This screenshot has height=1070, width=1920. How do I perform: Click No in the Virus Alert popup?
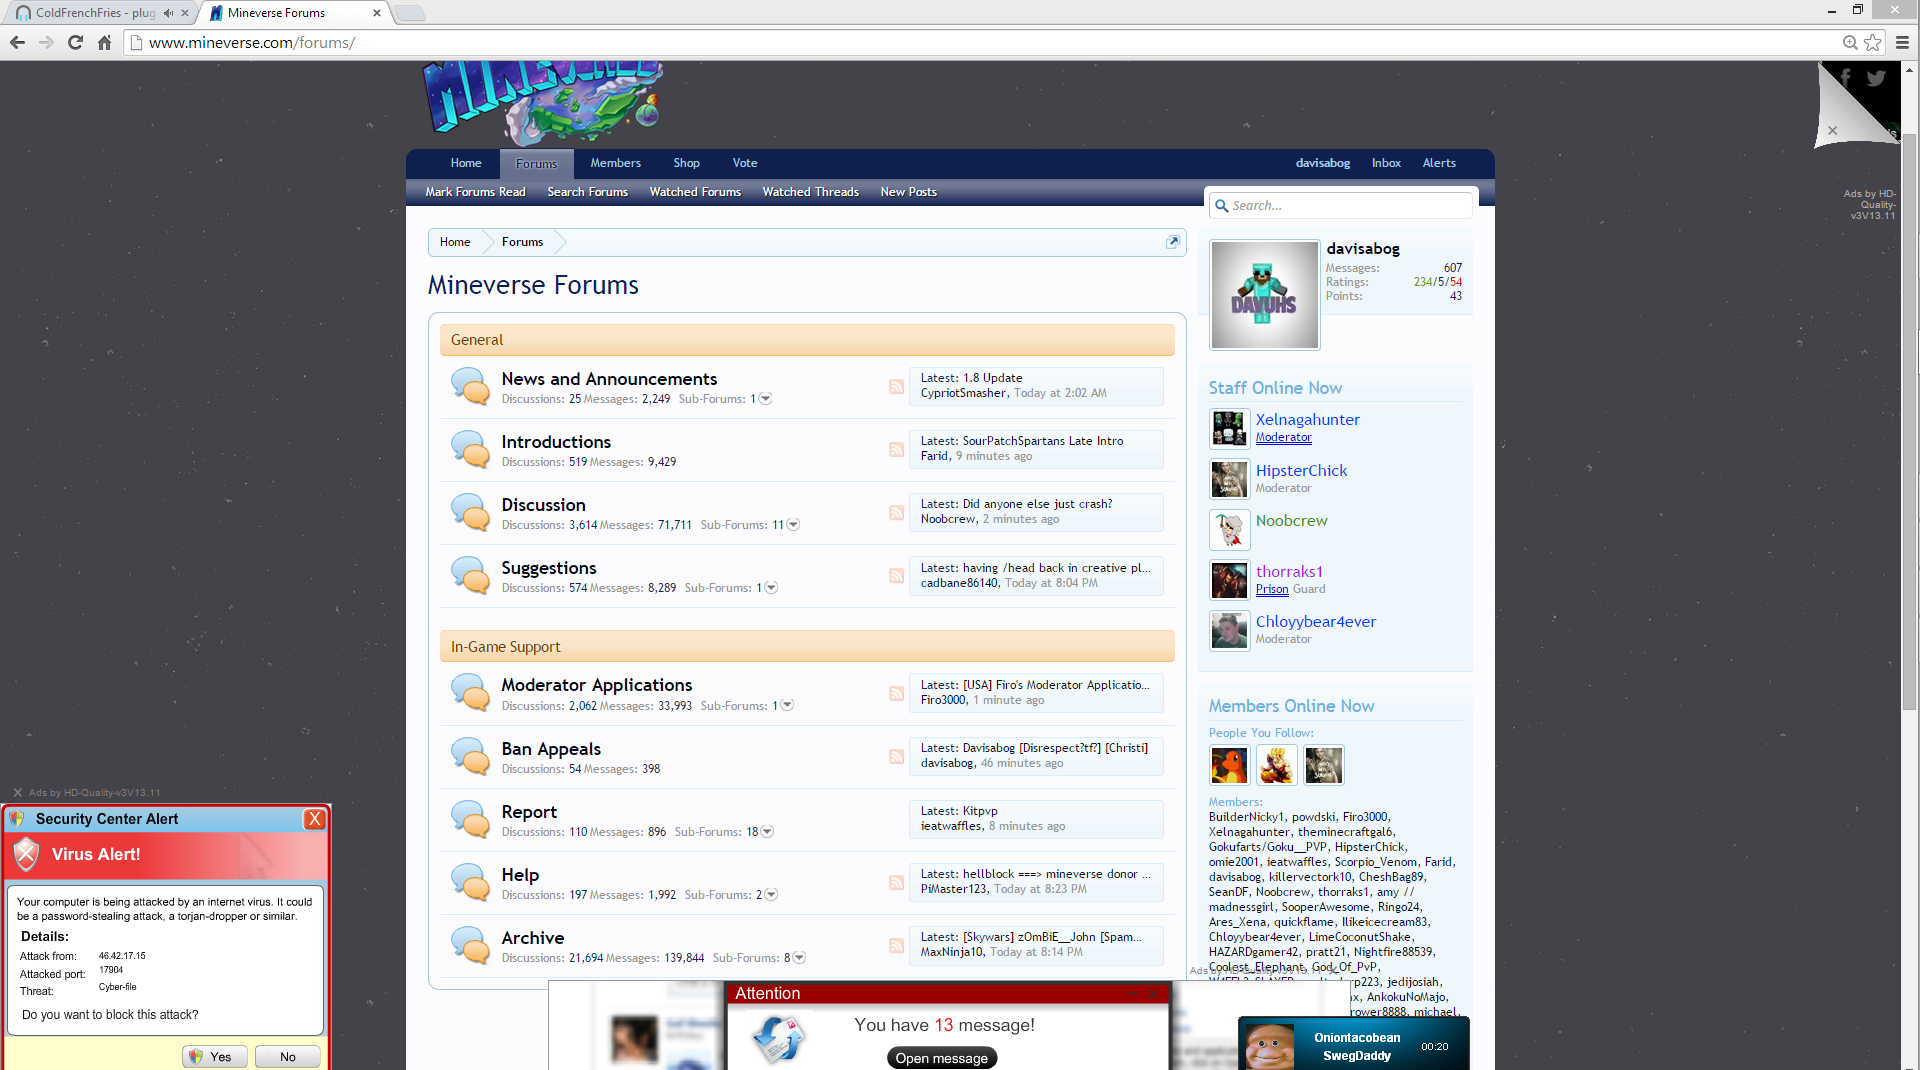coord(288,1057)
